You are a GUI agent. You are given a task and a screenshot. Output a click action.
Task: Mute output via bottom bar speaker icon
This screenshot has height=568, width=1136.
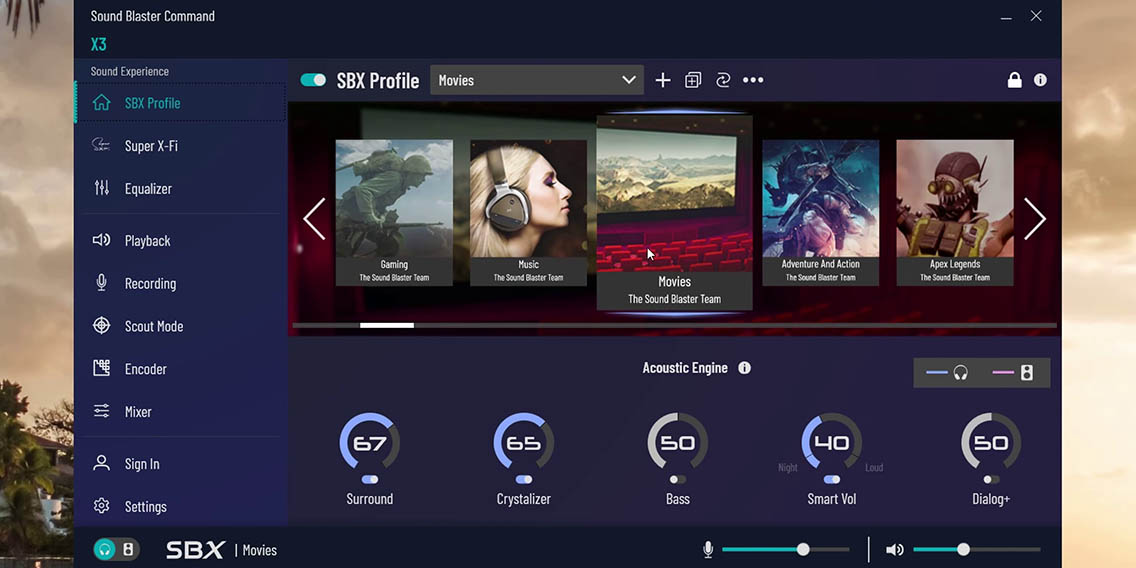[895, 550]
